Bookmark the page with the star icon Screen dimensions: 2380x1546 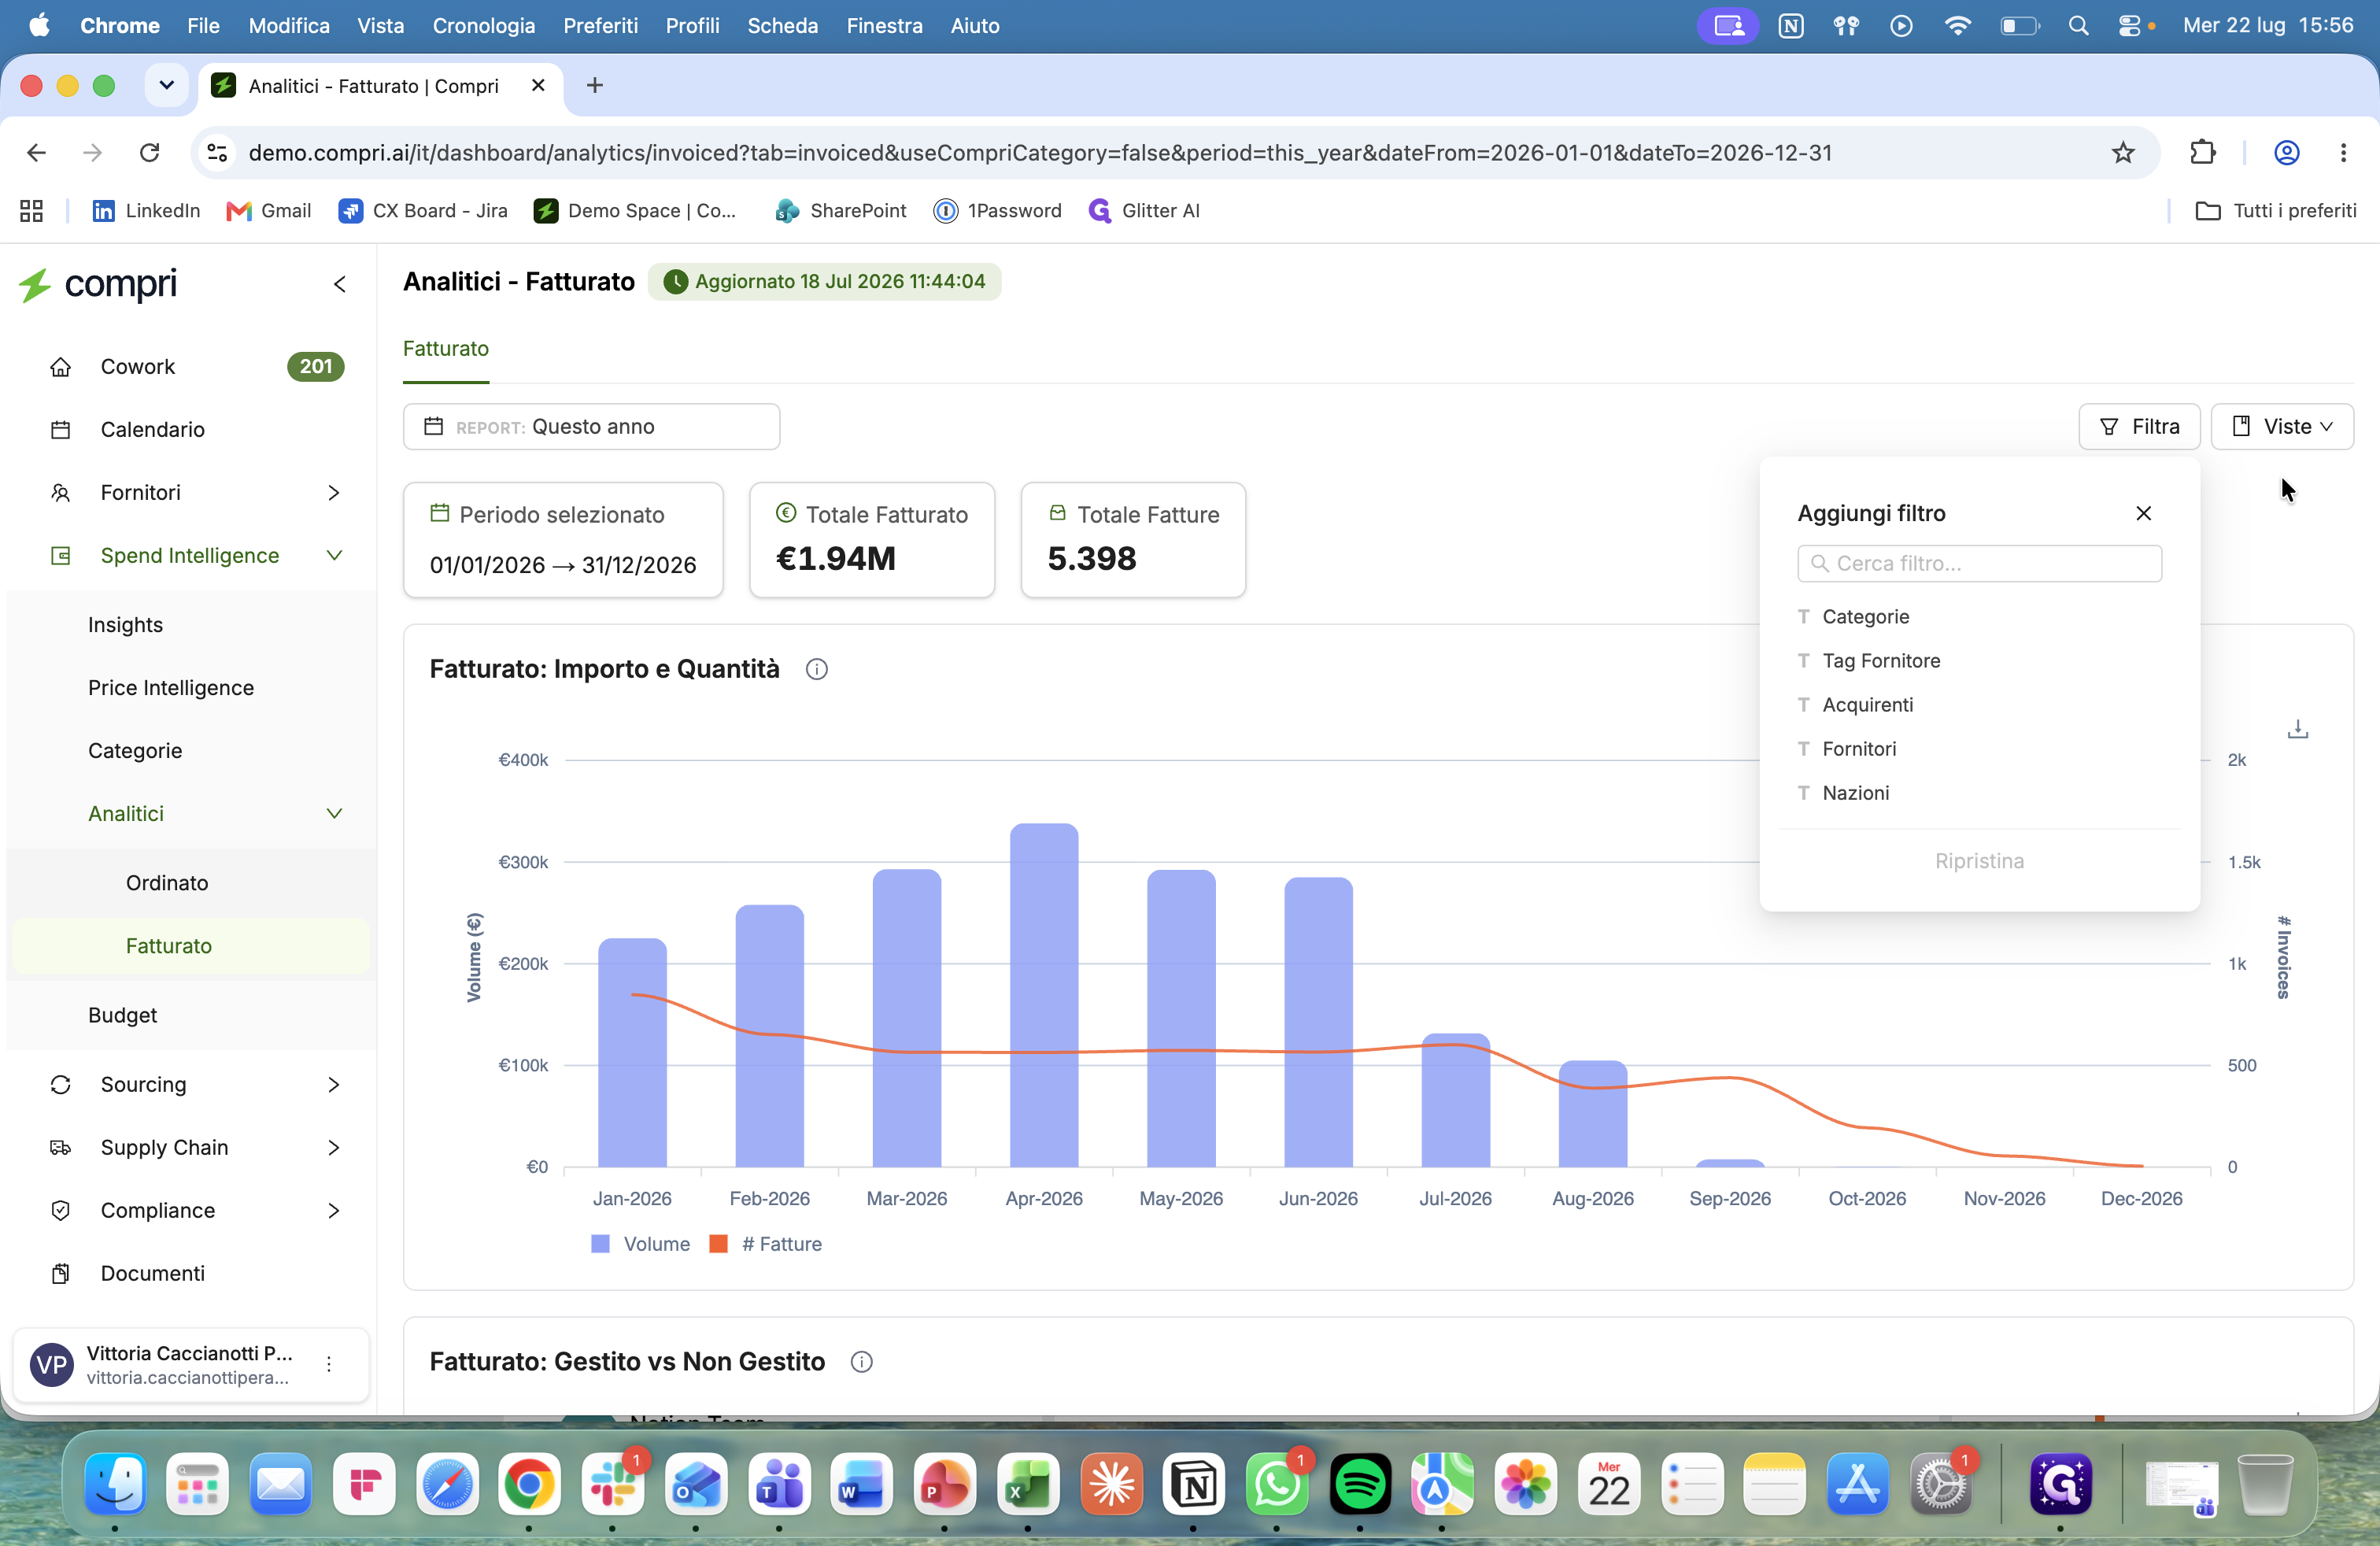tap(2122, 153)
